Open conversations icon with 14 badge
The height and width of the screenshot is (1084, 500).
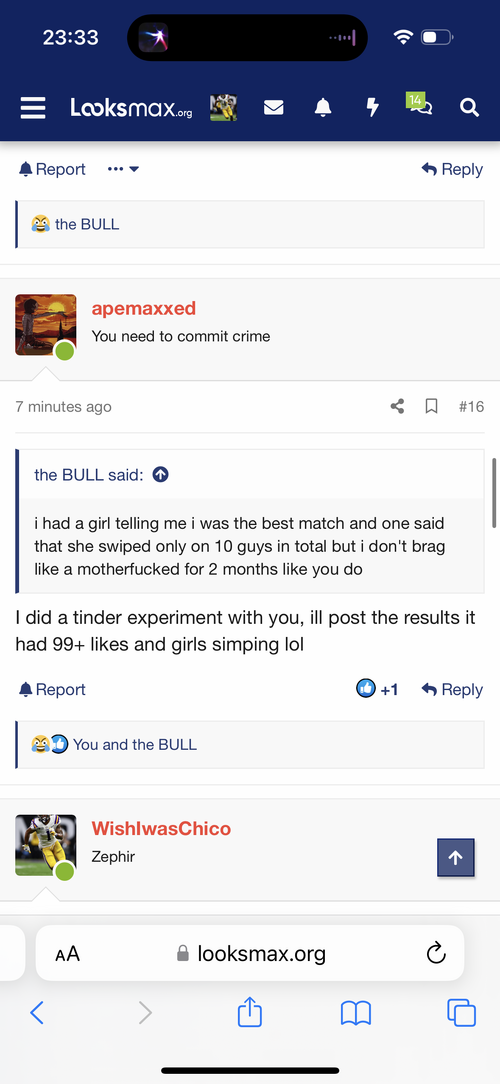pos(419,105)
